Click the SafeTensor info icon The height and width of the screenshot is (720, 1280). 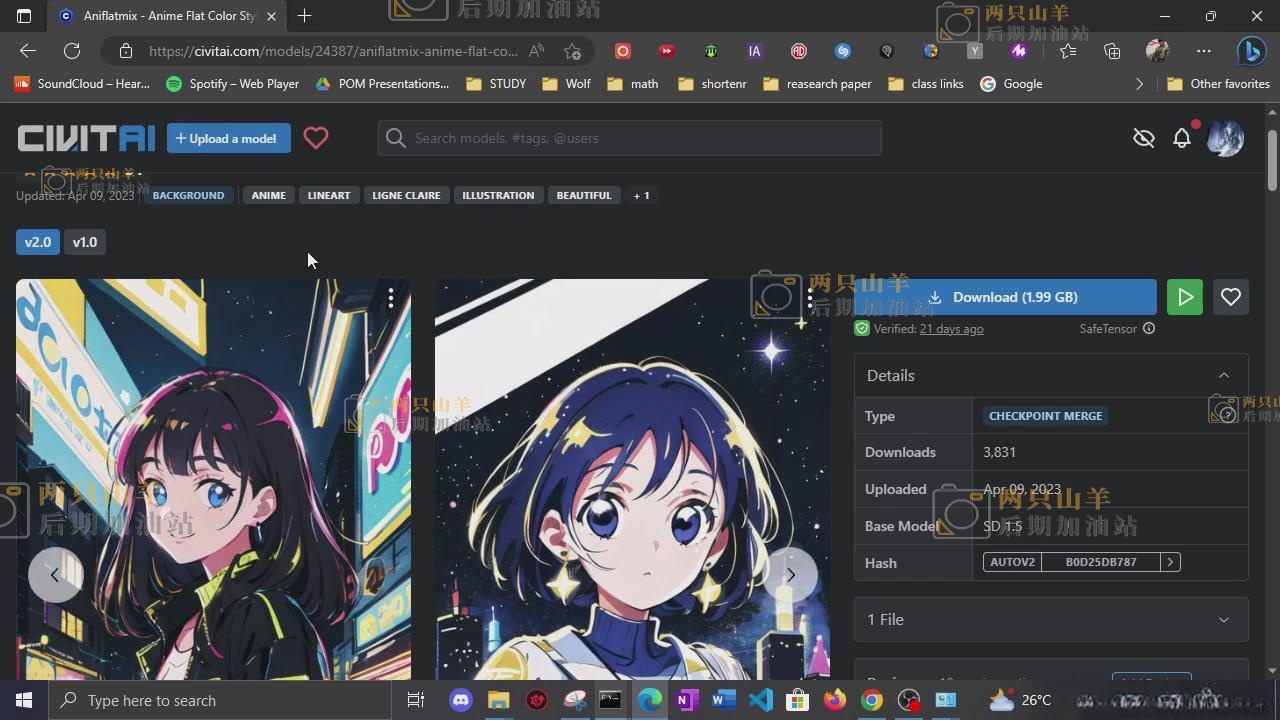(1149, 328)
